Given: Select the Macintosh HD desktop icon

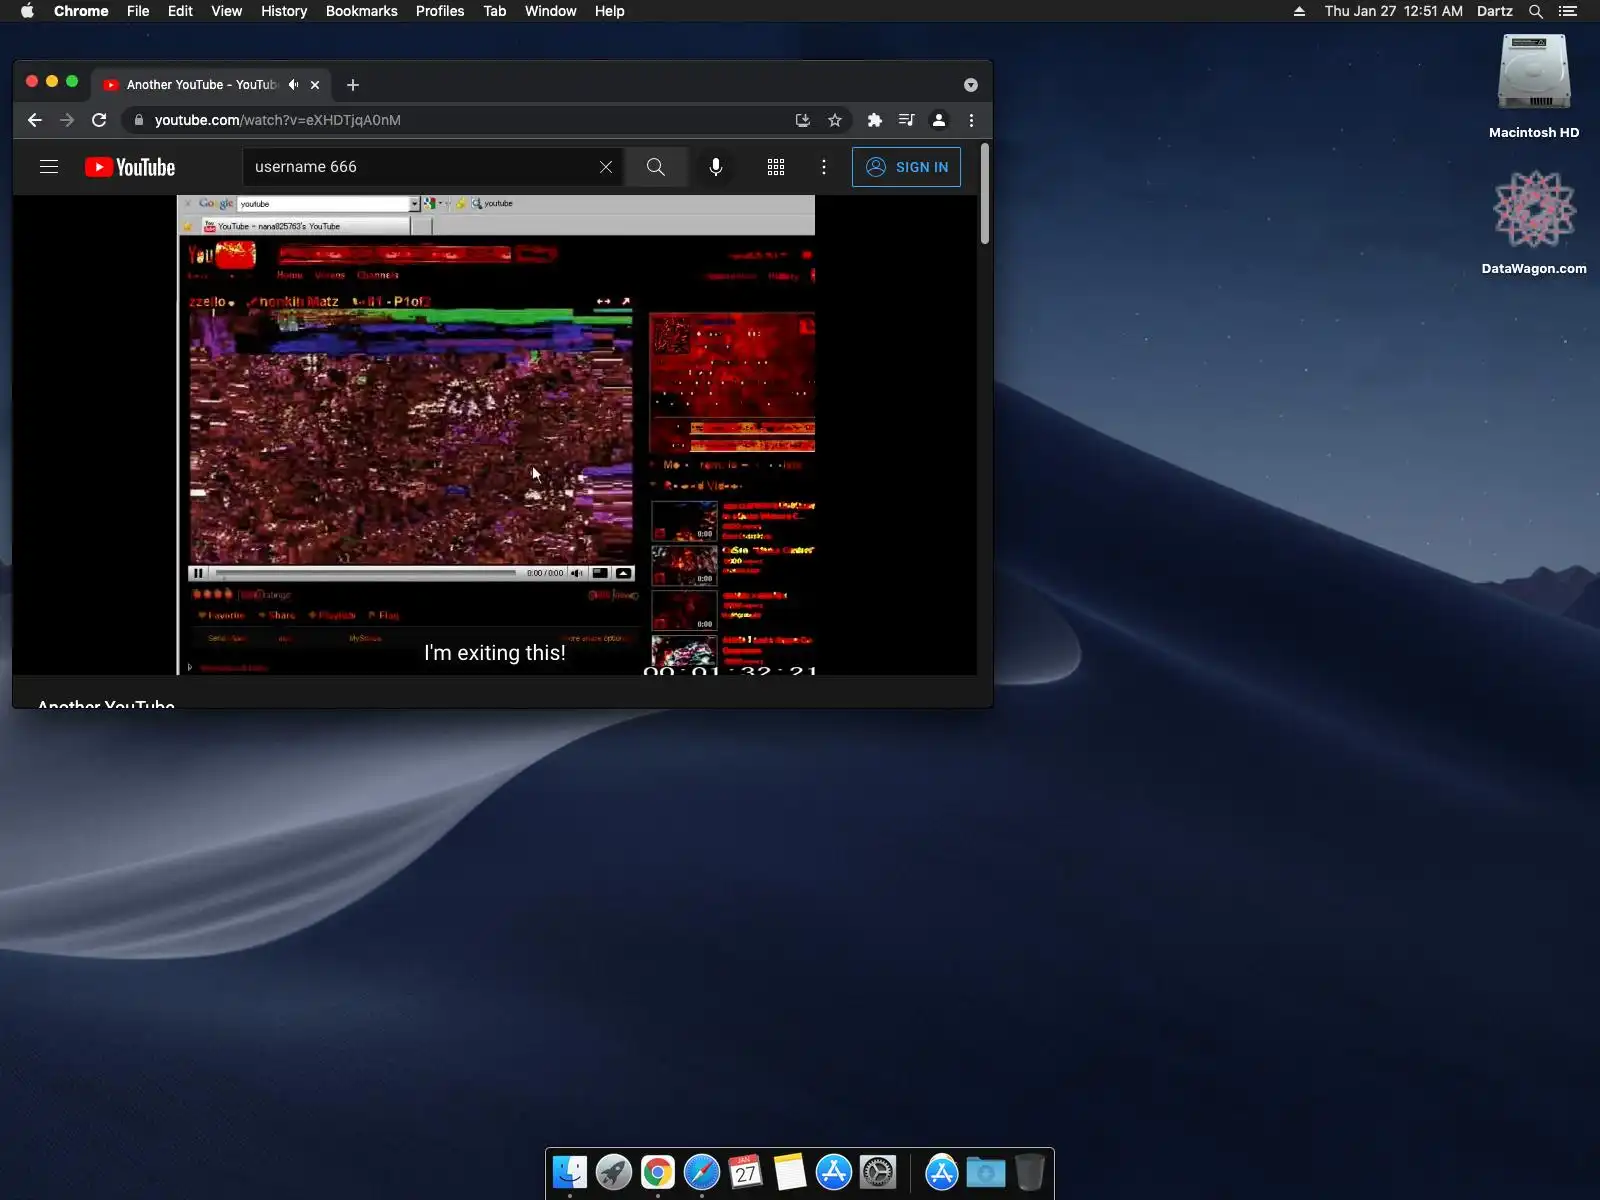Looking at the screenshot, I should pos(1534,86).
